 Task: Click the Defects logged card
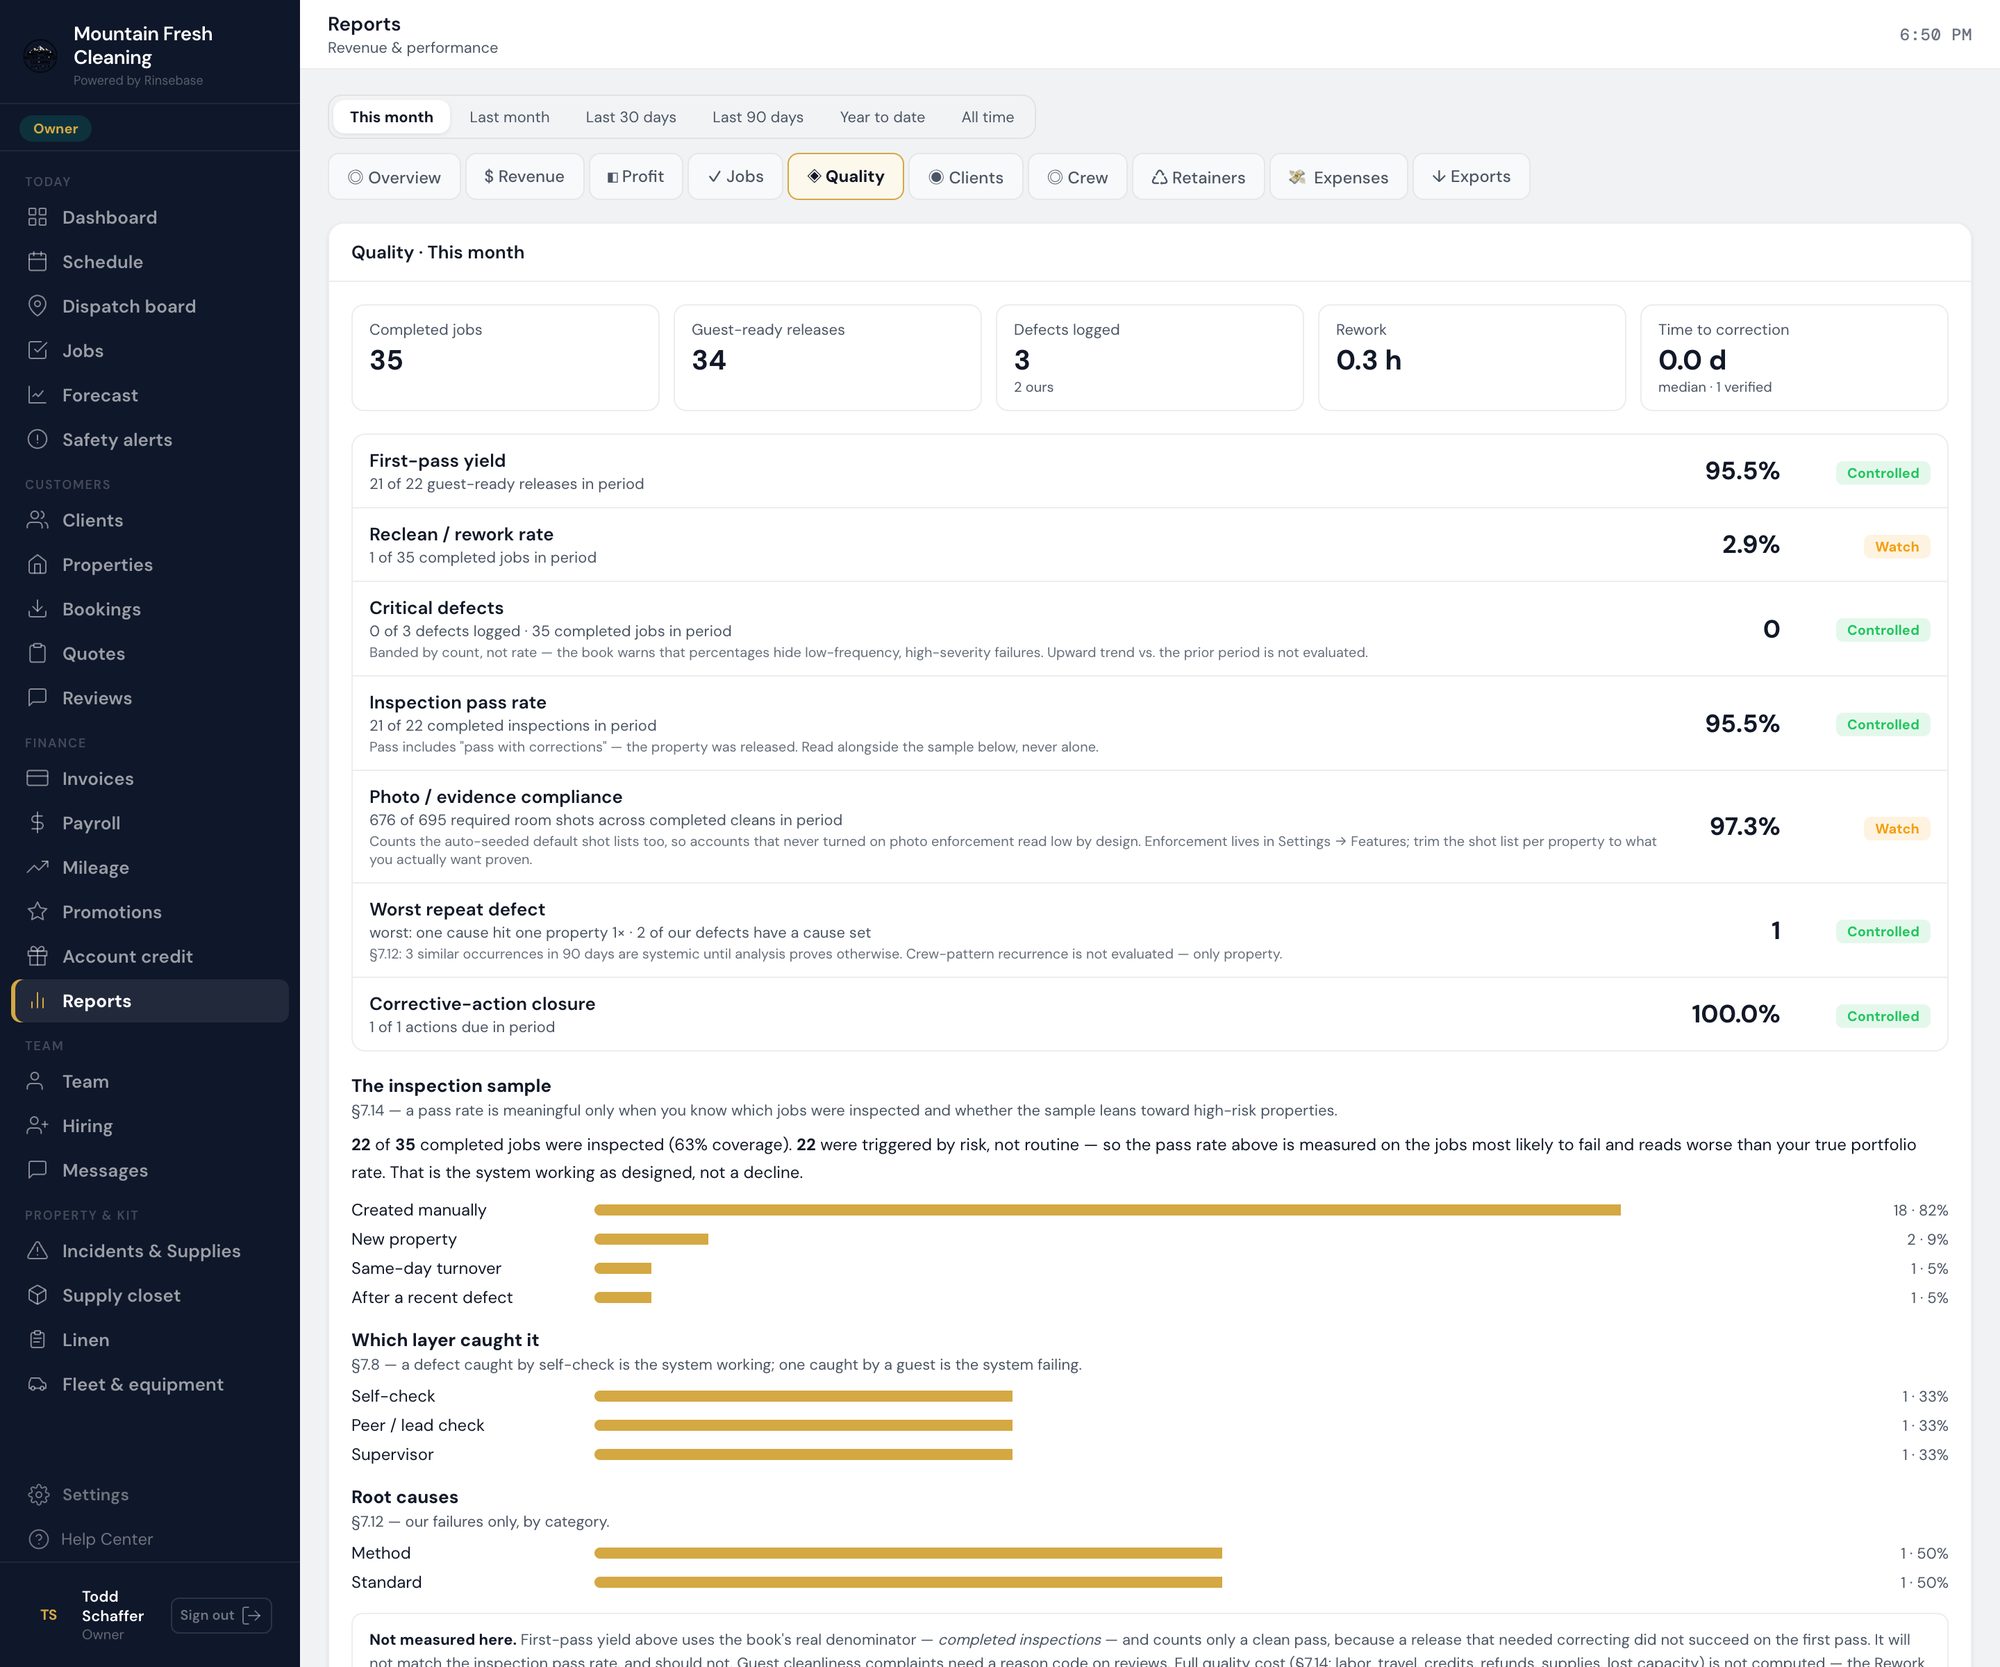1149,358
